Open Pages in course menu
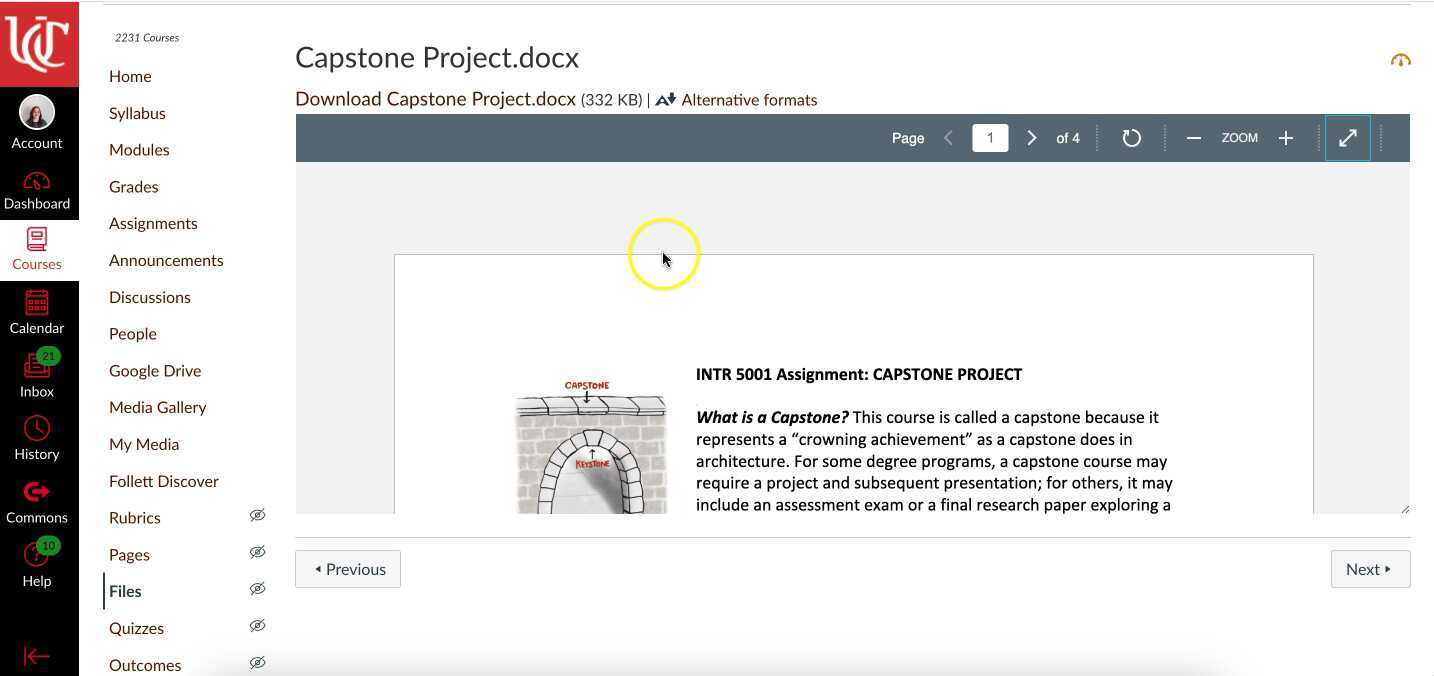The width and height of the screenshot is (1434, 676). [x=129, y=555]
